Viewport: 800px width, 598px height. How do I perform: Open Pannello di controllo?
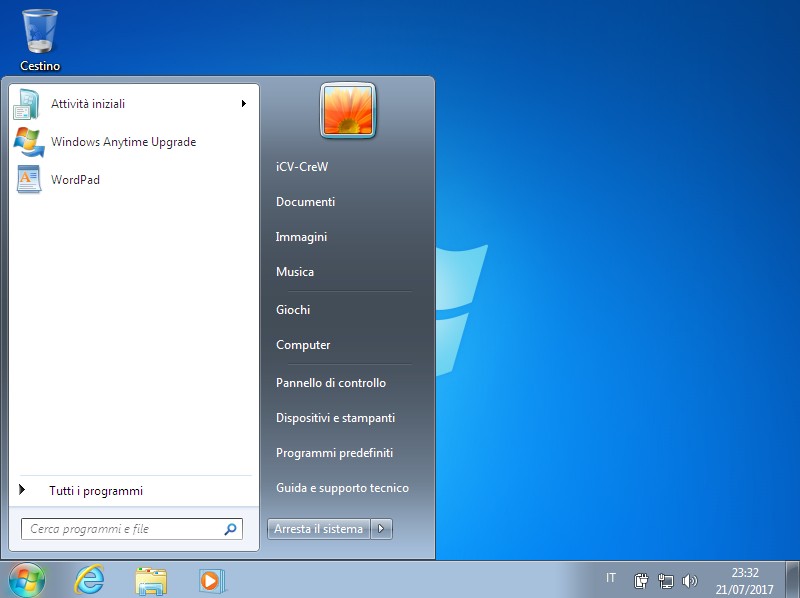point(331,383)
